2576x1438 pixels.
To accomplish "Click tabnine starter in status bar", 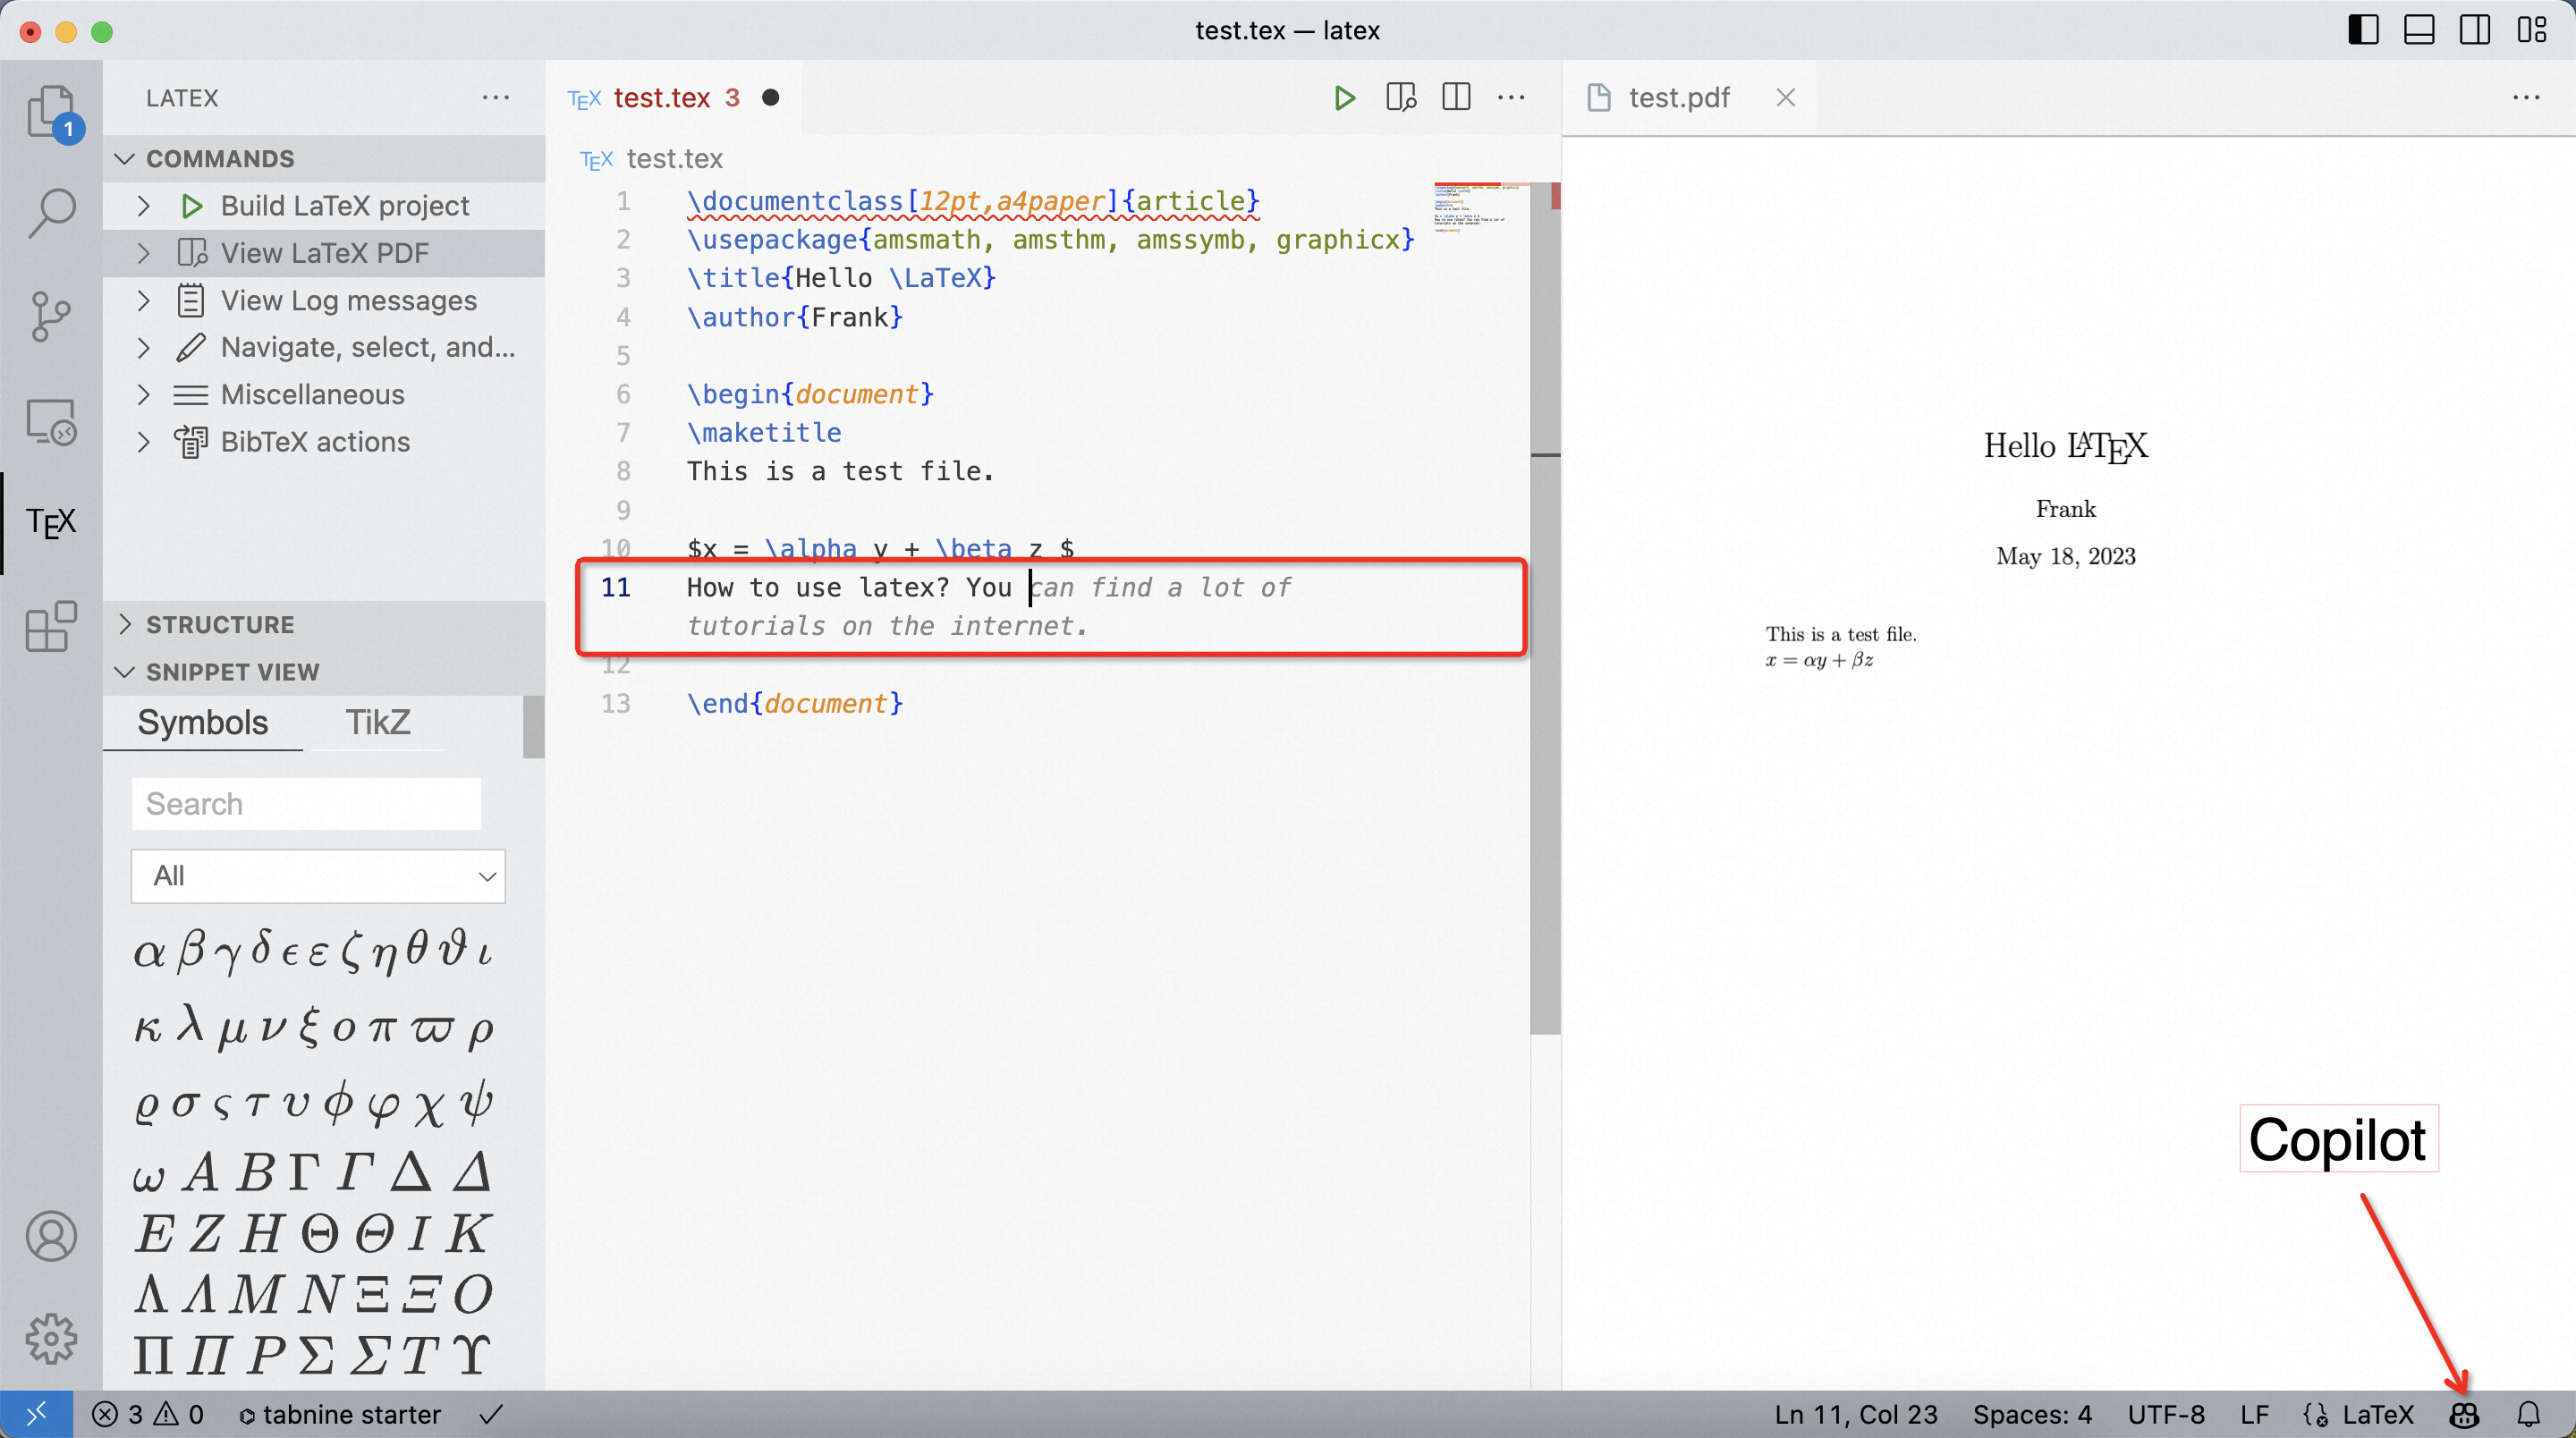I will tap(340, 1415).
